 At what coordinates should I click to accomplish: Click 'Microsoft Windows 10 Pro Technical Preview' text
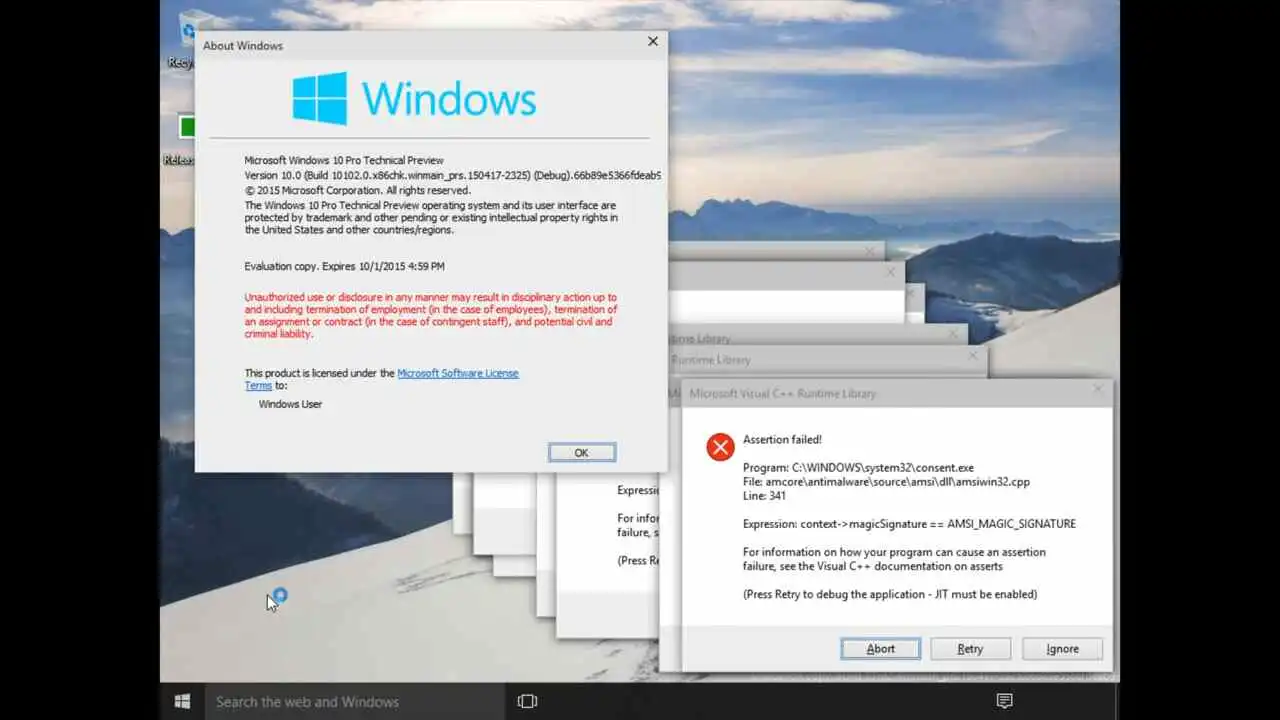(344, 160)
